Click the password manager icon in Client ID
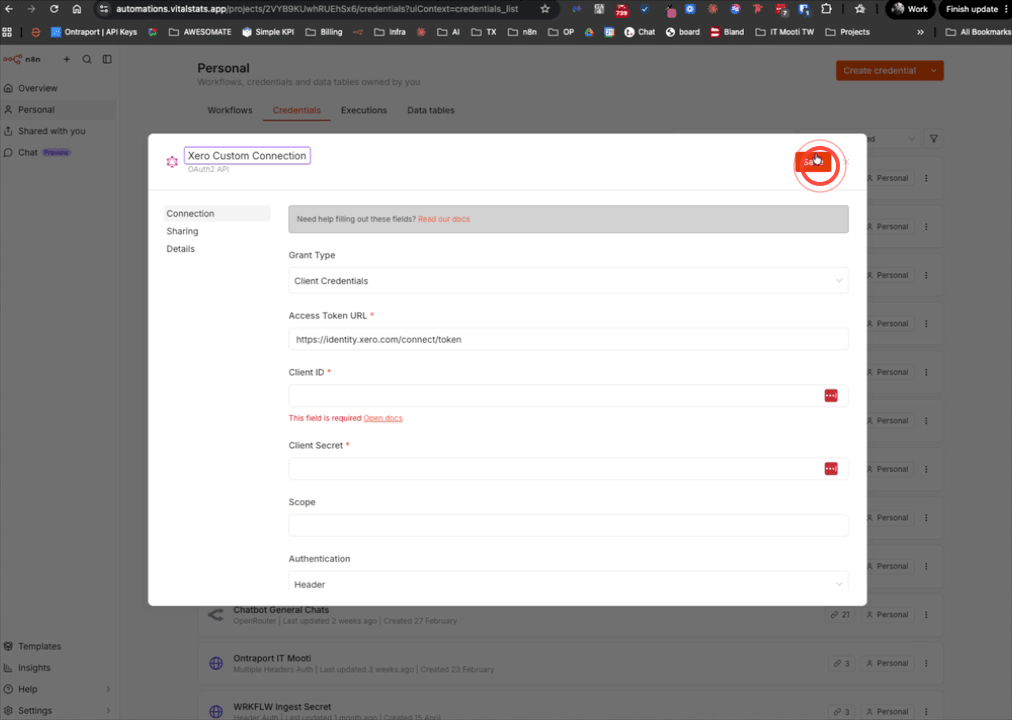Viewport: 1012px width, 720px height. [x=831, y=395]
